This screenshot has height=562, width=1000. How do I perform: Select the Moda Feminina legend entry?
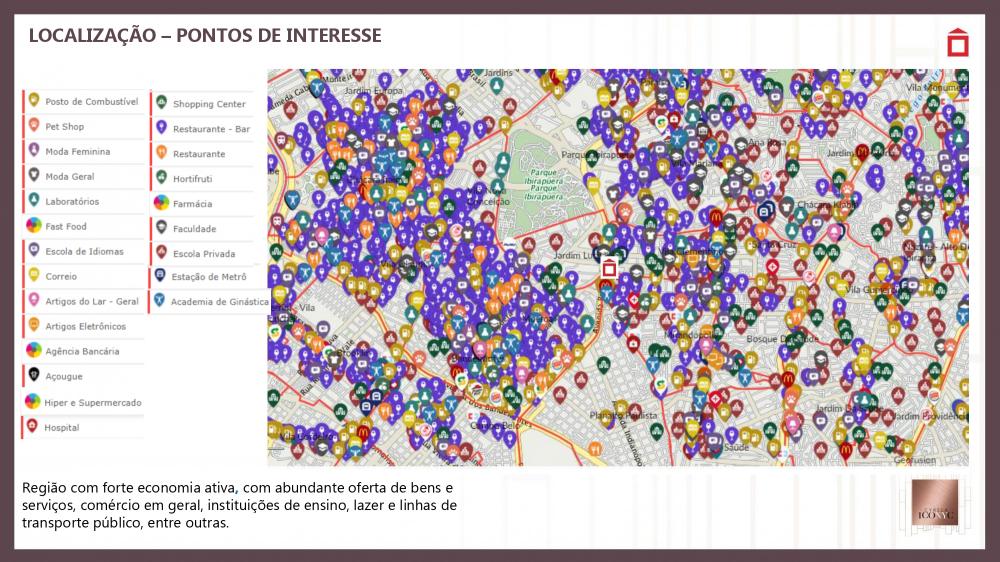(x=77, y=152)
